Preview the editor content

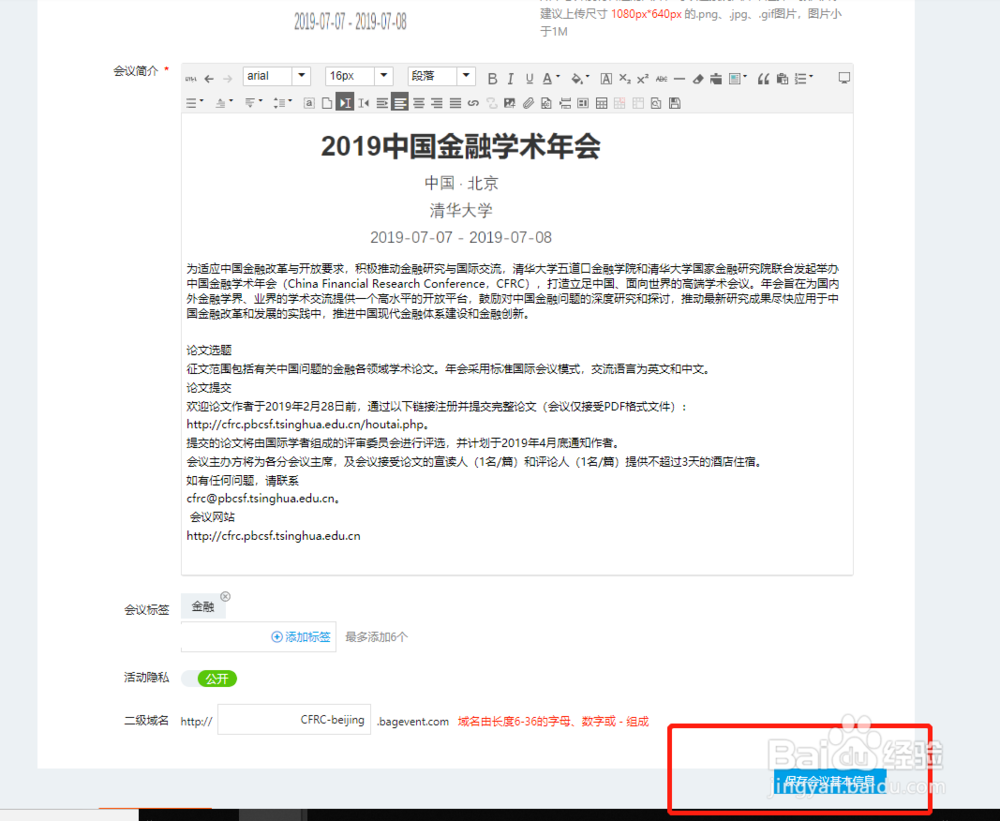click(656, 103)
